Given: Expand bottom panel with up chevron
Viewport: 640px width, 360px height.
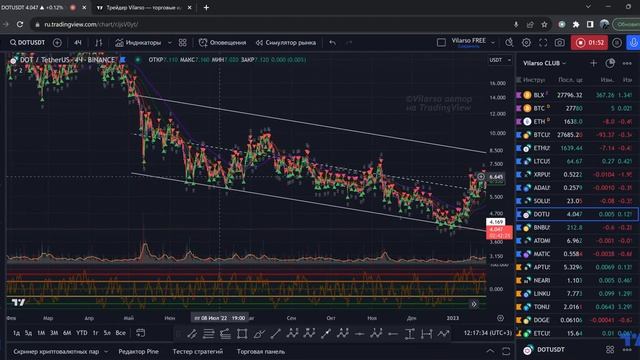Looking at the screenshot, I should point(490,351).
